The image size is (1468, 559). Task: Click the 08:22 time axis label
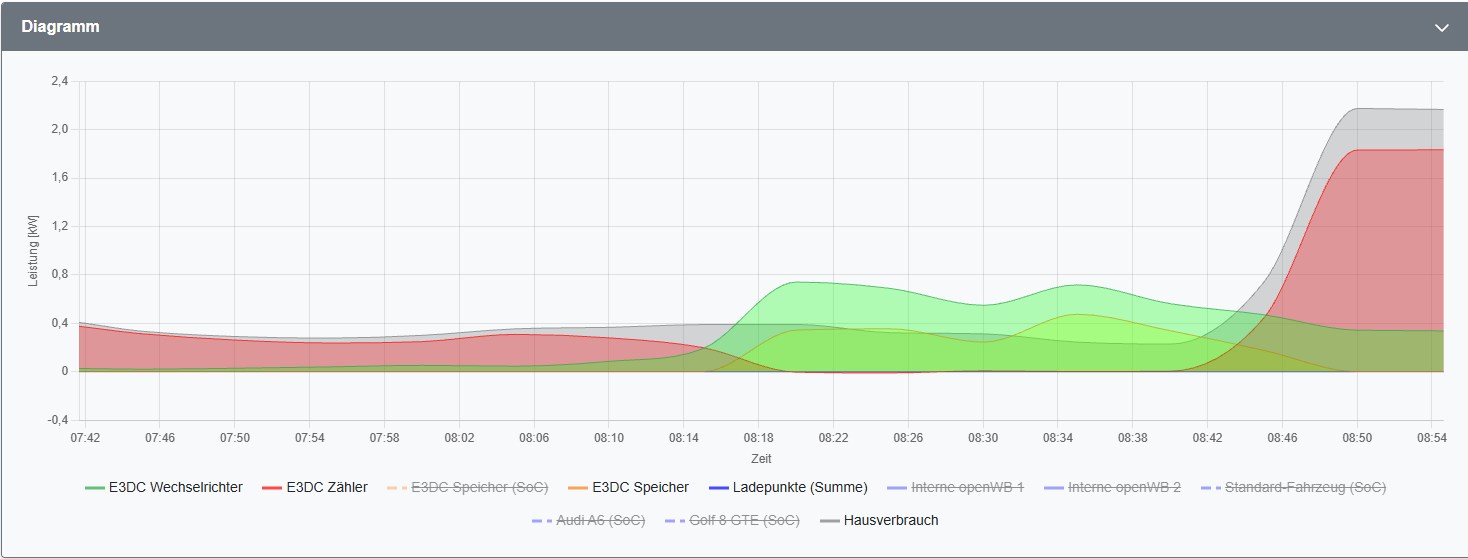[833, 439]
